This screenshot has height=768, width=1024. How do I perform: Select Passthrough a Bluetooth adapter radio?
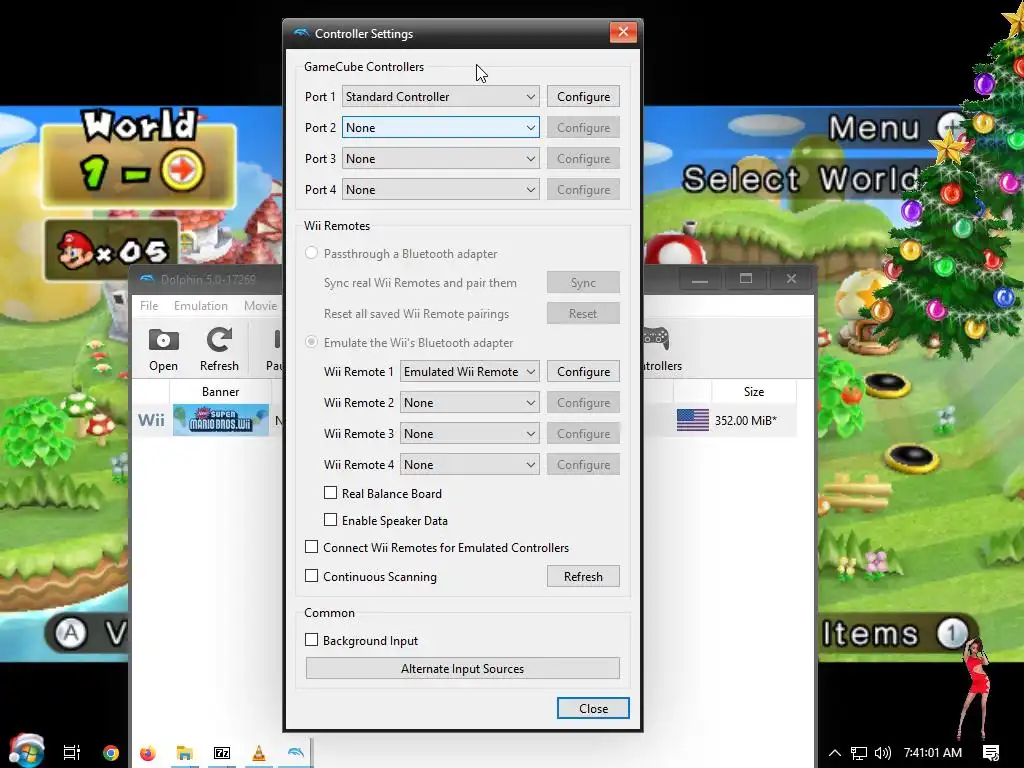[x=312, y=253]
